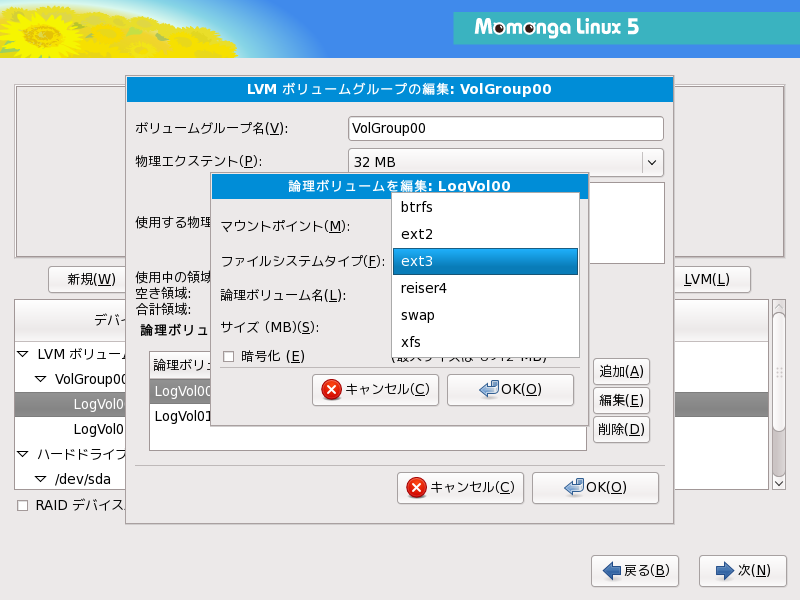Choose ext2 filesystem type option
Image resolution: width=800 pixels, height=600 pixels.
coord(485,234)
